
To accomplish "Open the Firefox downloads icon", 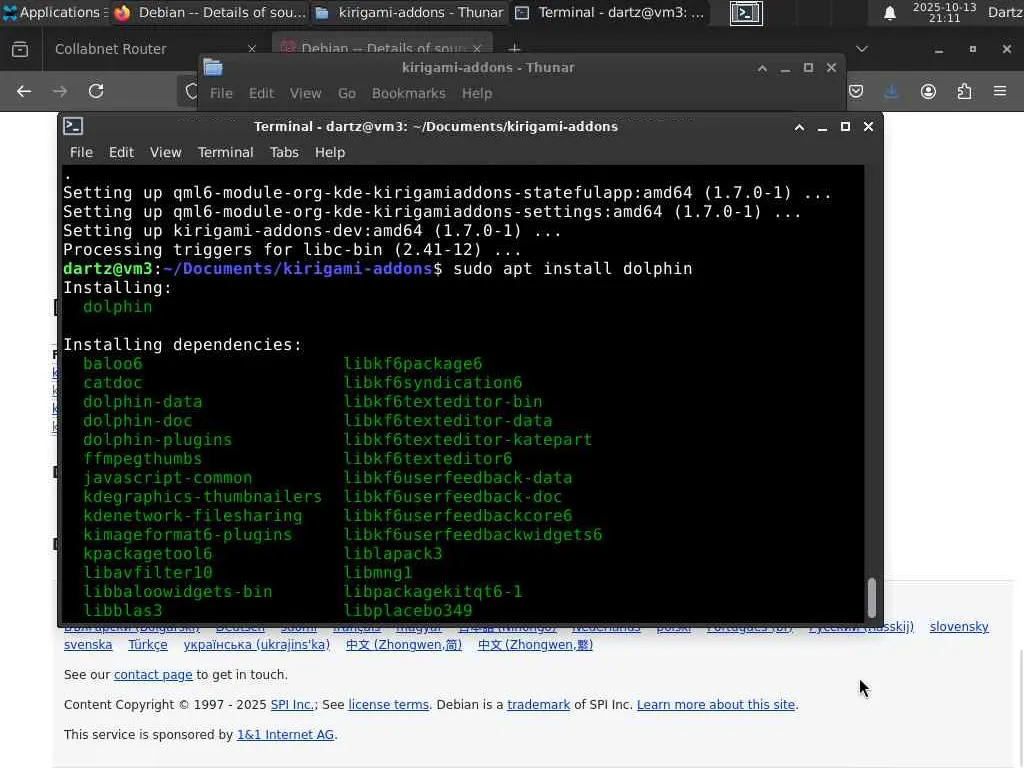I will [891, 91].
